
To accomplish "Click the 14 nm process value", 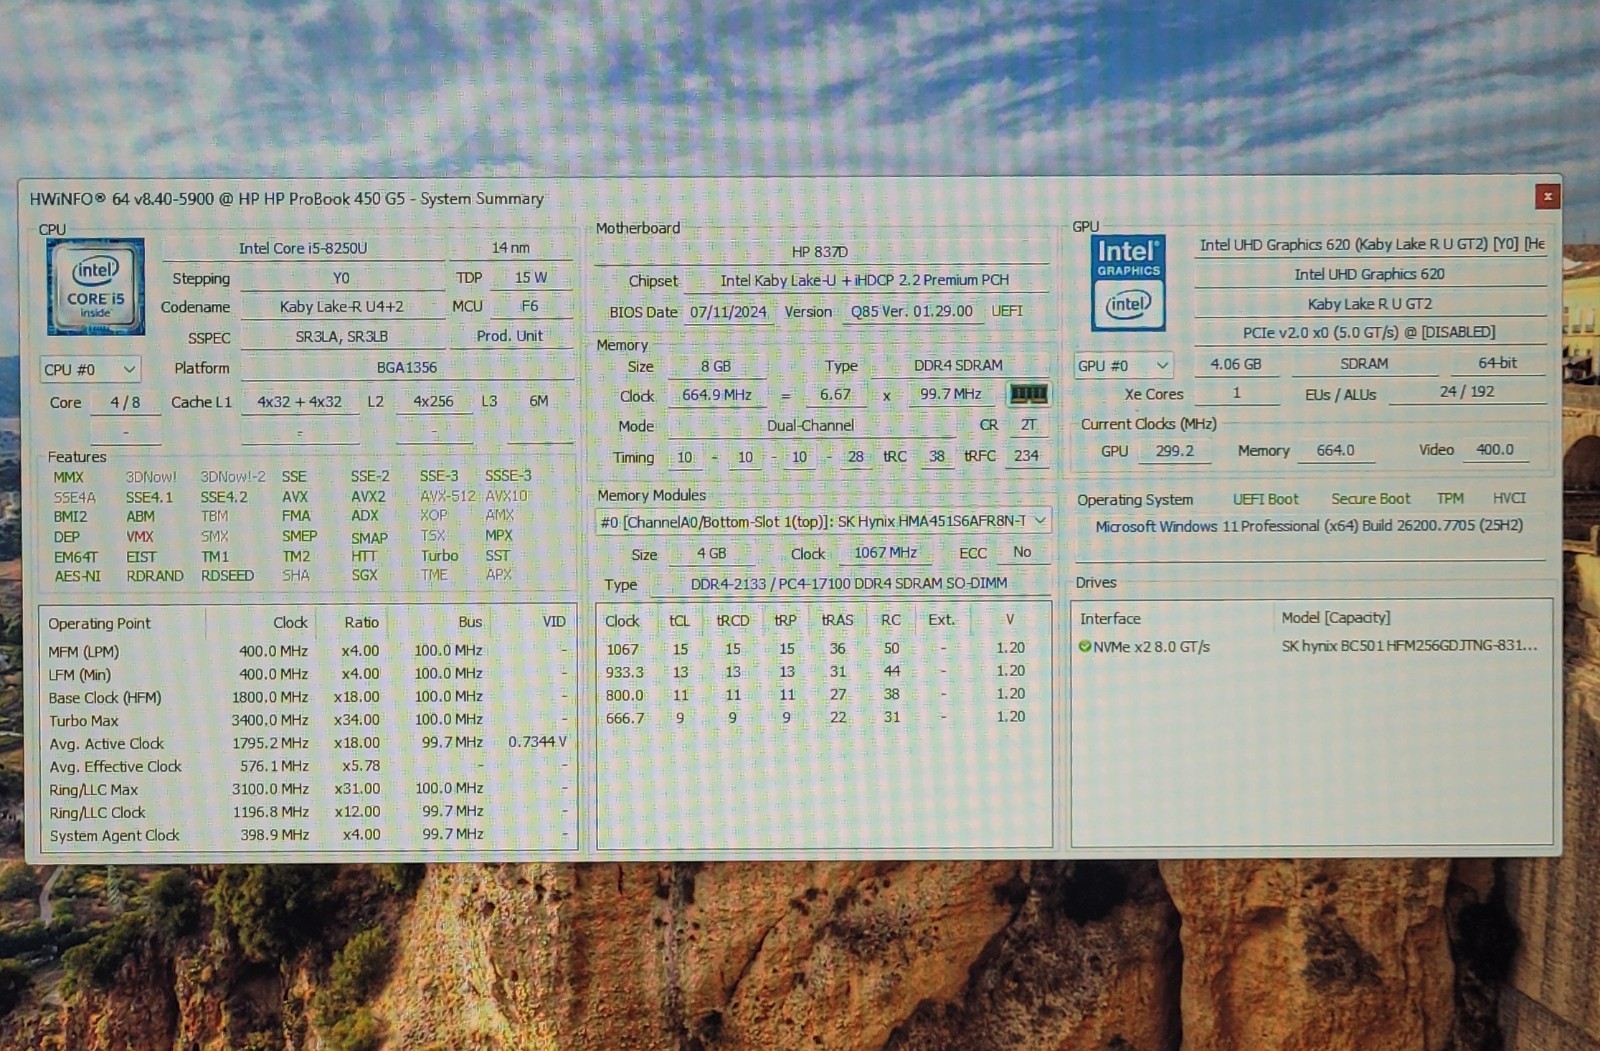I will (x=510, y=248).
